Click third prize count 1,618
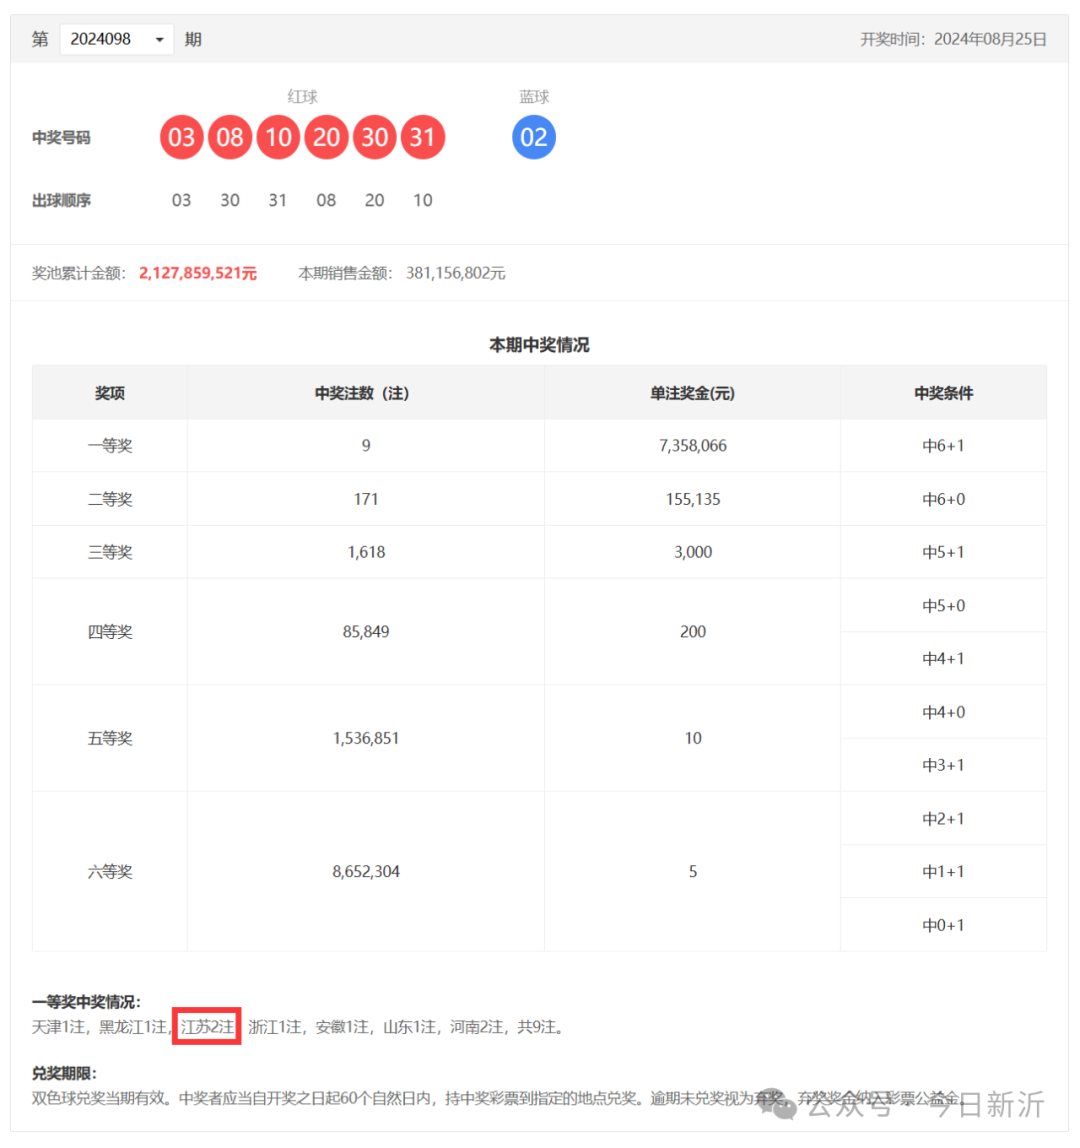 point(366,552)
